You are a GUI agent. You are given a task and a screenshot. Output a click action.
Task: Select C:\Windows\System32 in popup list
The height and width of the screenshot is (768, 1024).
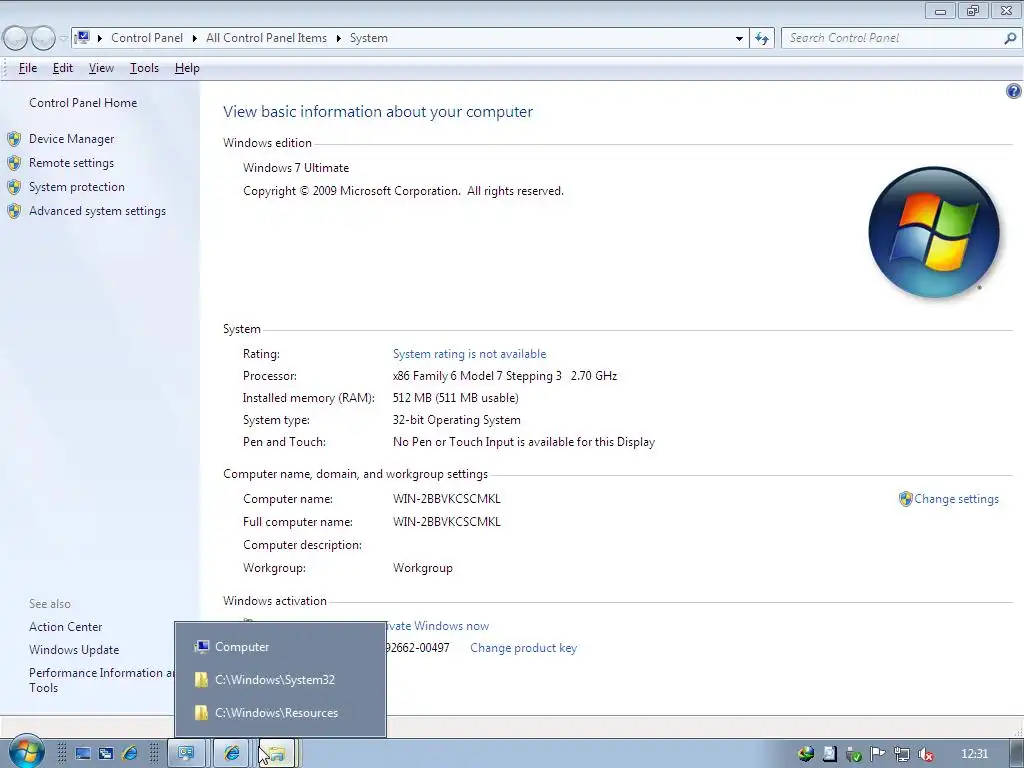(280, 680)
